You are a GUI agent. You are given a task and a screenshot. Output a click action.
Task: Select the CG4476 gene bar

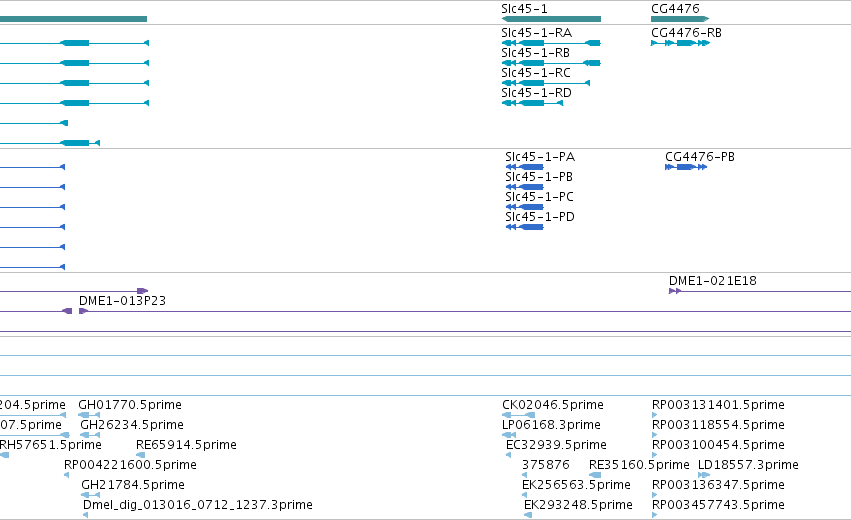(x=680, y=19)
